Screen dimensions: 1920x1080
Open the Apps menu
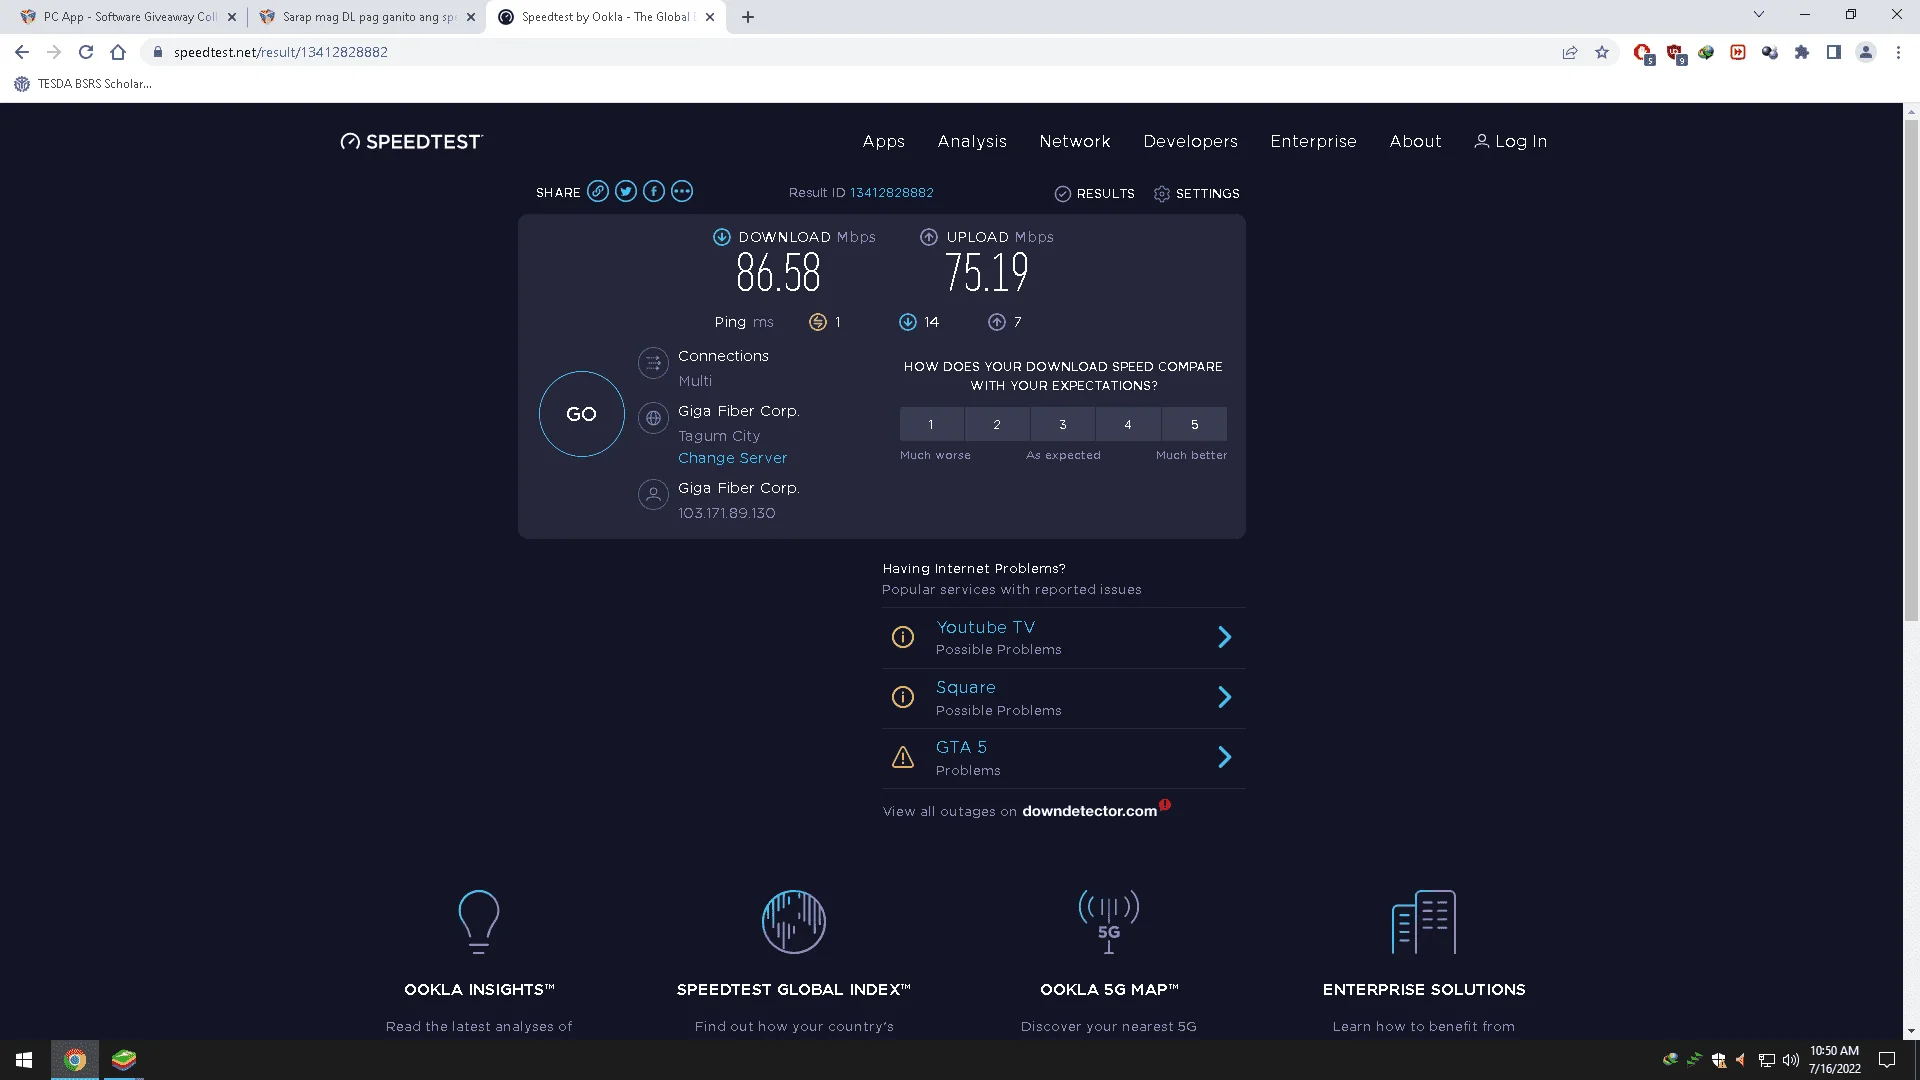884,142
